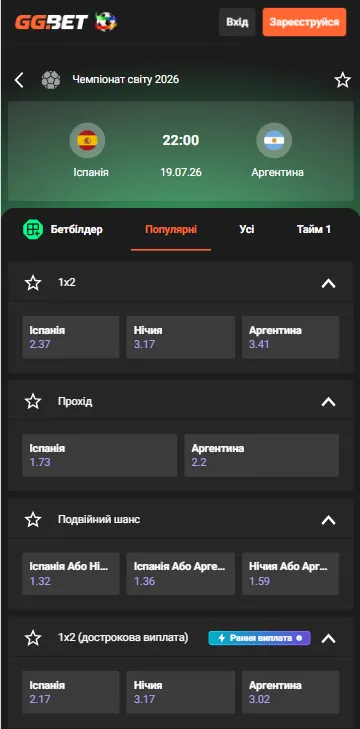Collapse the Прохід section chevron
Viewport: 360px width, 729px height.
point(328,401)
